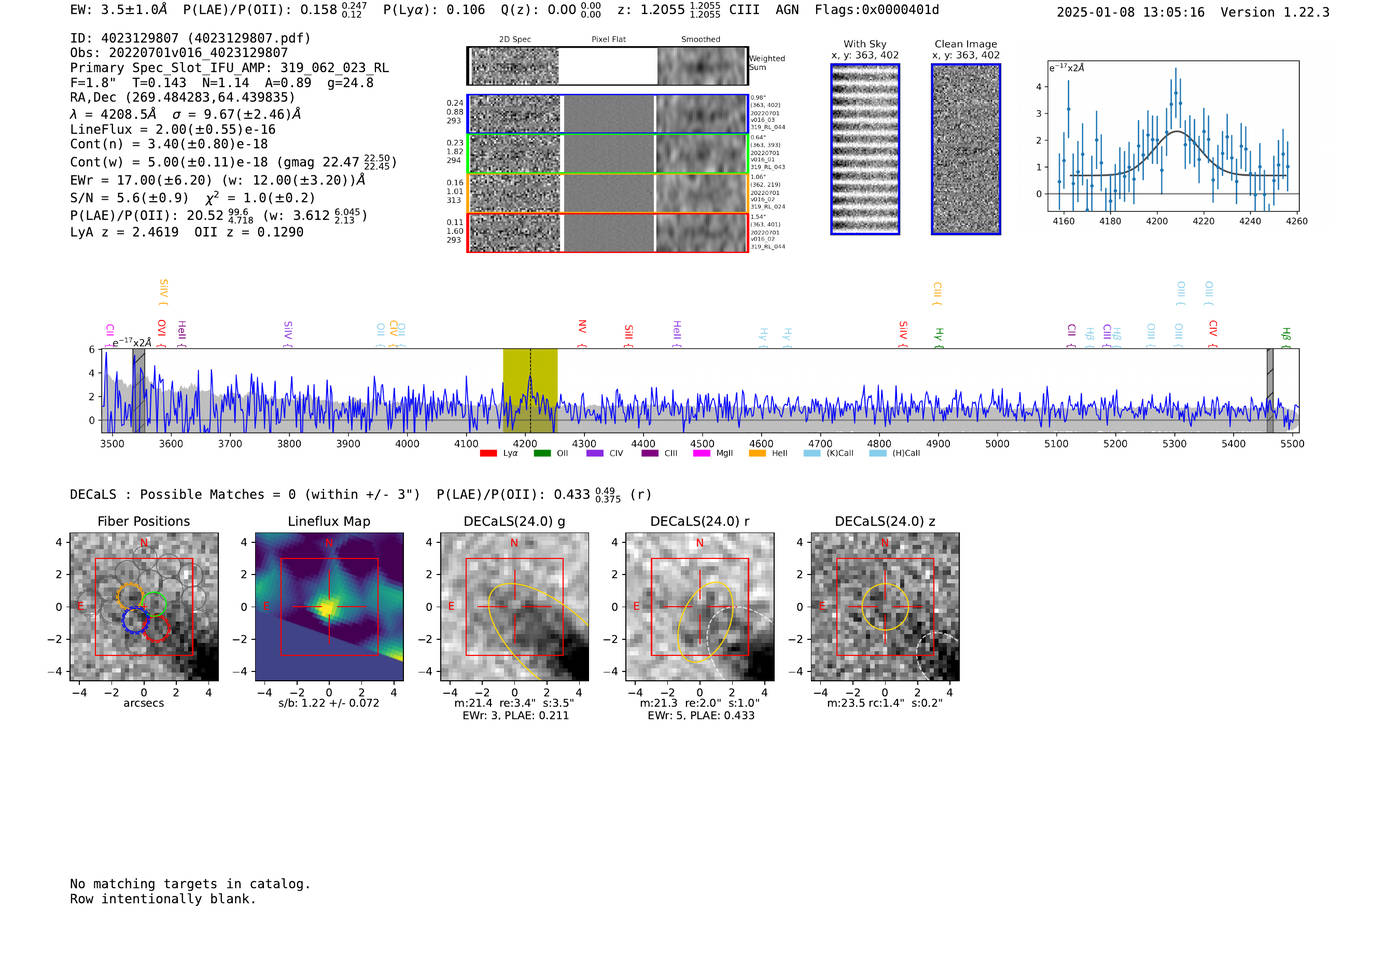Select the green fiber circle in Fiber Positions
The image size is (1400, 953).
[154, 603]
